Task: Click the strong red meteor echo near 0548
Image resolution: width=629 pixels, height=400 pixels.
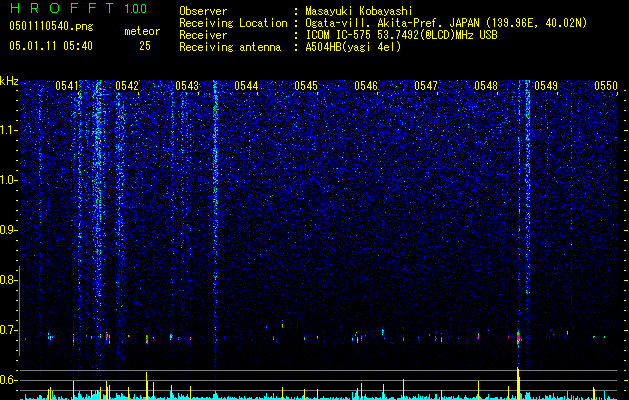Action: tap(518, 338)
